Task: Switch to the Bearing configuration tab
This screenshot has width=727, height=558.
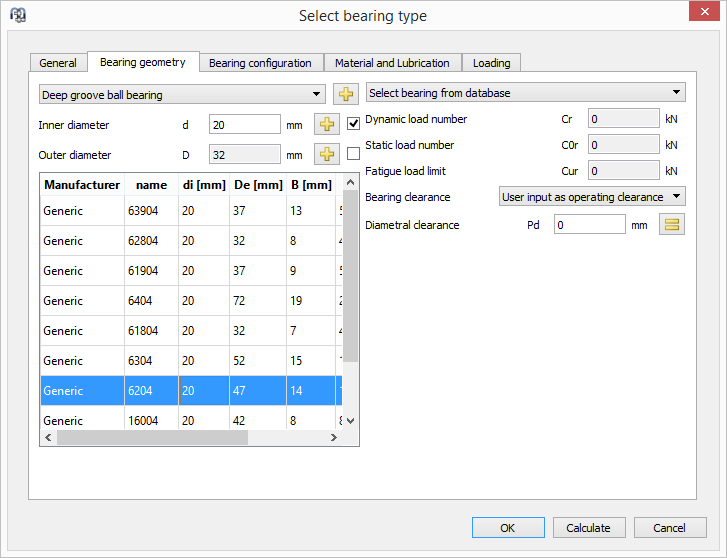Action: pyautogui.click(x=260, y=63)
